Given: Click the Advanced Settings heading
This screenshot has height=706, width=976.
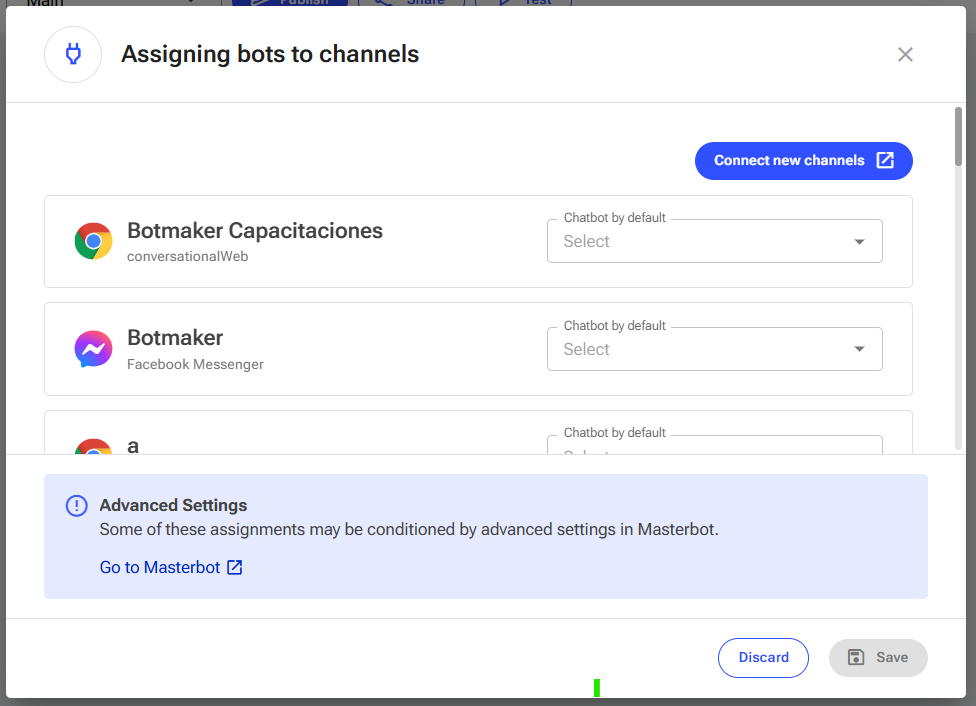Looking at the screenshot, I should pos(173,506).
